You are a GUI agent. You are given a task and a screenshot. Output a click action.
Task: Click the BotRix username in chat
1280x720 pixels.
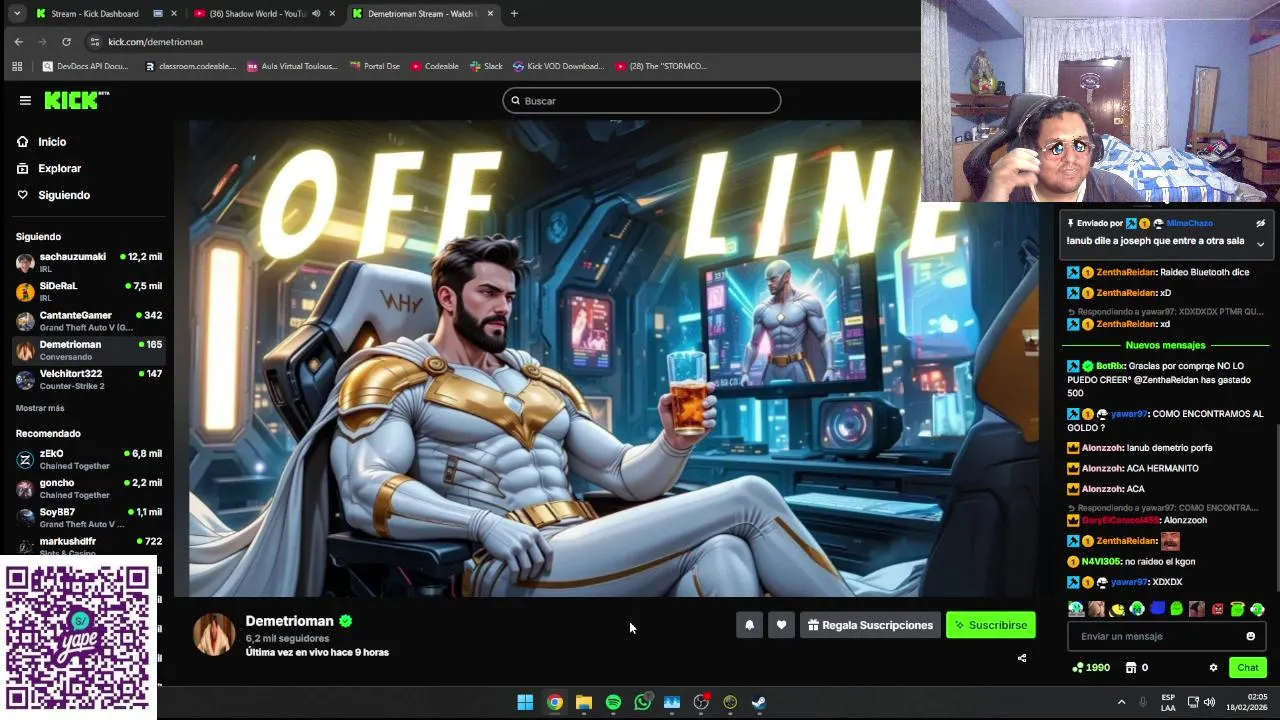pyautogui.click(x=1110, y=366)
